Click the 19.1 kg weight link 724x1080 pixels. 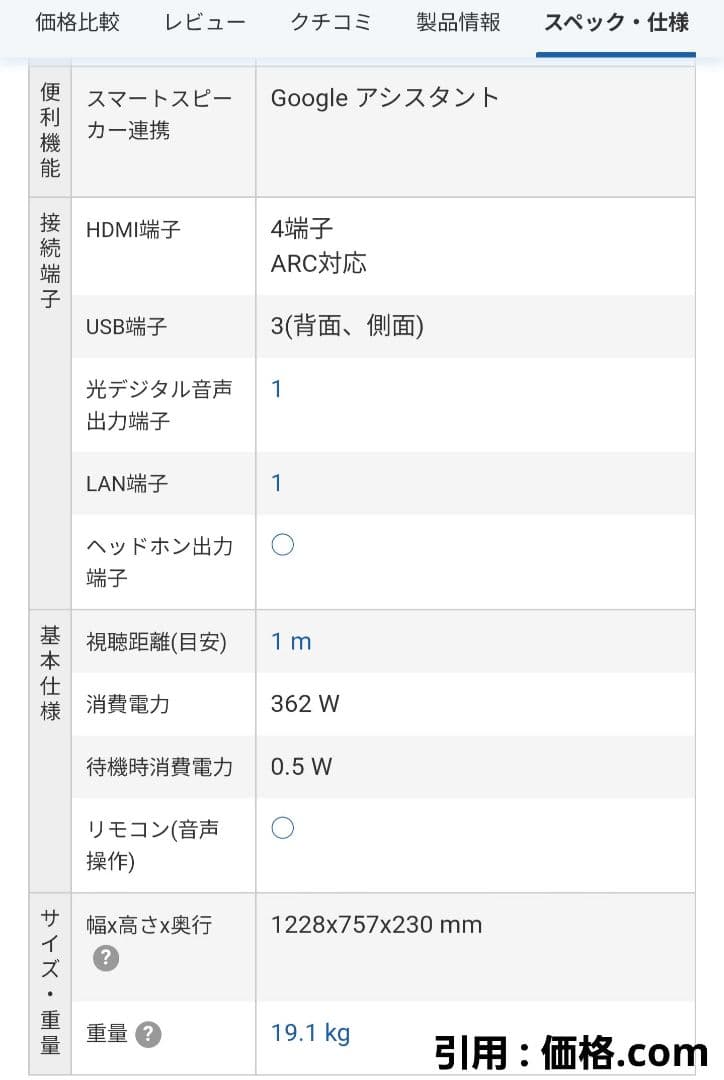(310, 1033)
